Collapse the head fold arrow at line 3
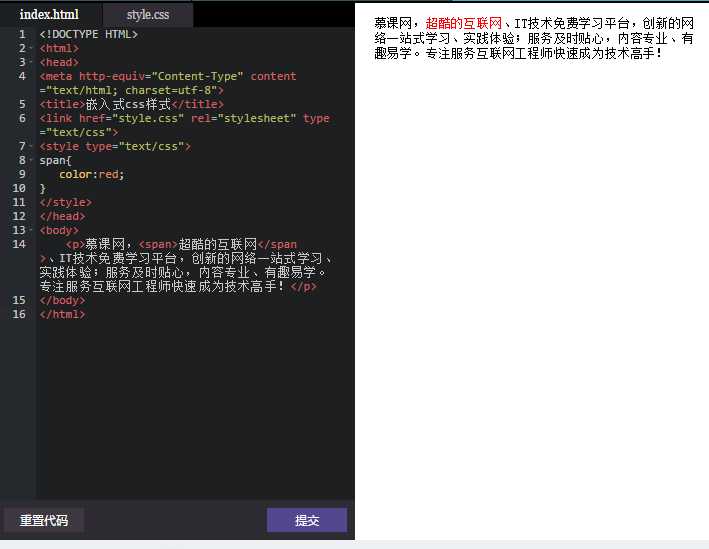This screenshot has width=709, height=549. 31,62
